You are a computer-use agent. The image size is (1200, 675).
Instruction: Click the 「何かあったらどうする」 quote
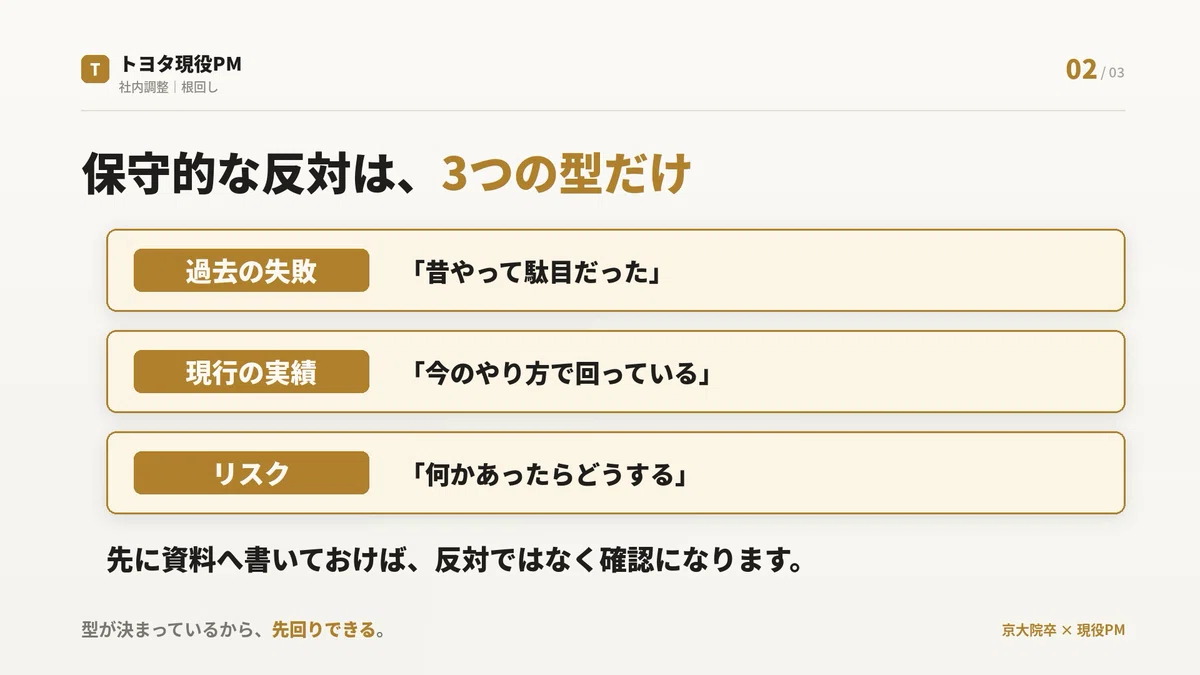coord(548,474)
